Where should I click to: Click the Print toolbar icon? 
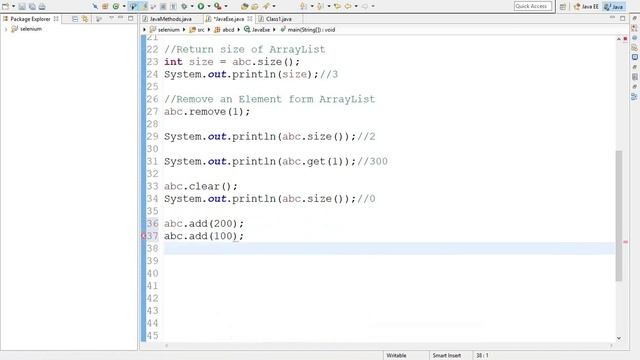(42, 6)
